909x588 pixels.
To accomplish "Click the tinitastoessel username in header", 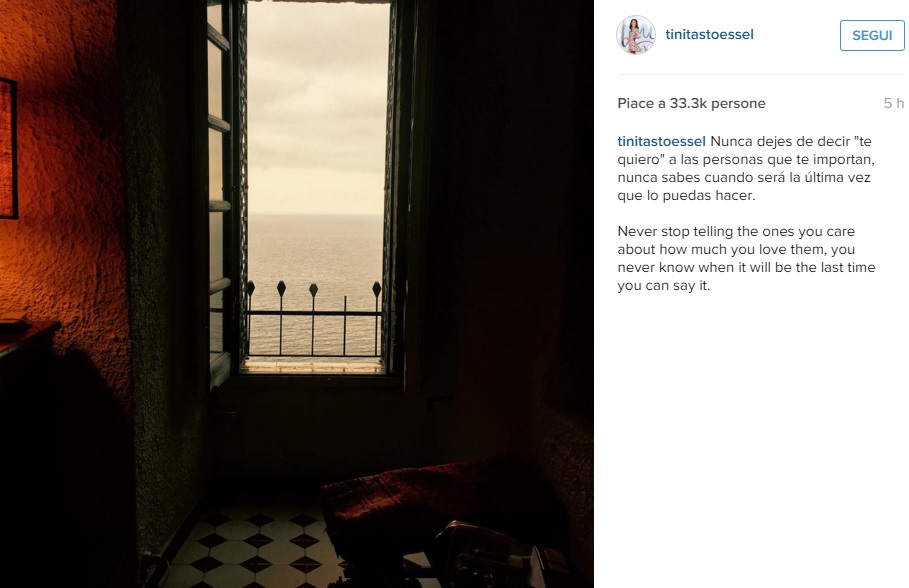I will click(x=710, y=35).
